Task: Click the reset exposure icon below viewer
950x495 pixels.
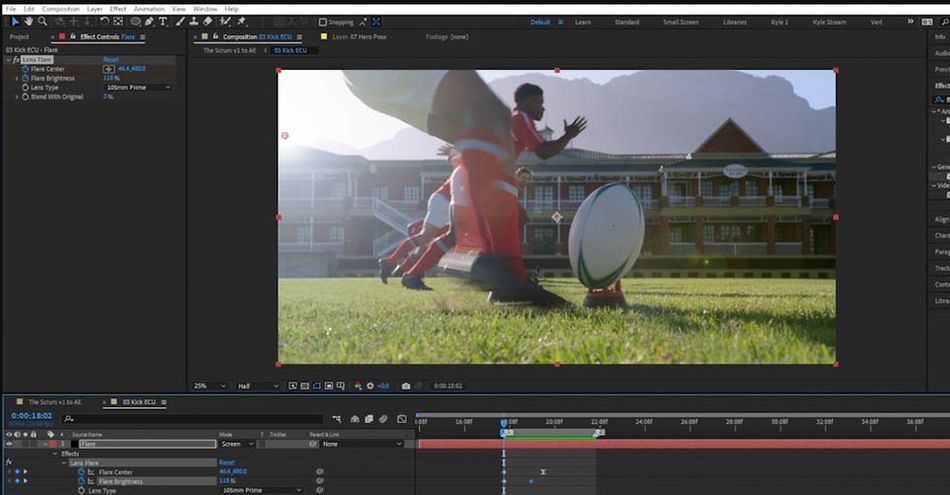Action: (370, 386)
